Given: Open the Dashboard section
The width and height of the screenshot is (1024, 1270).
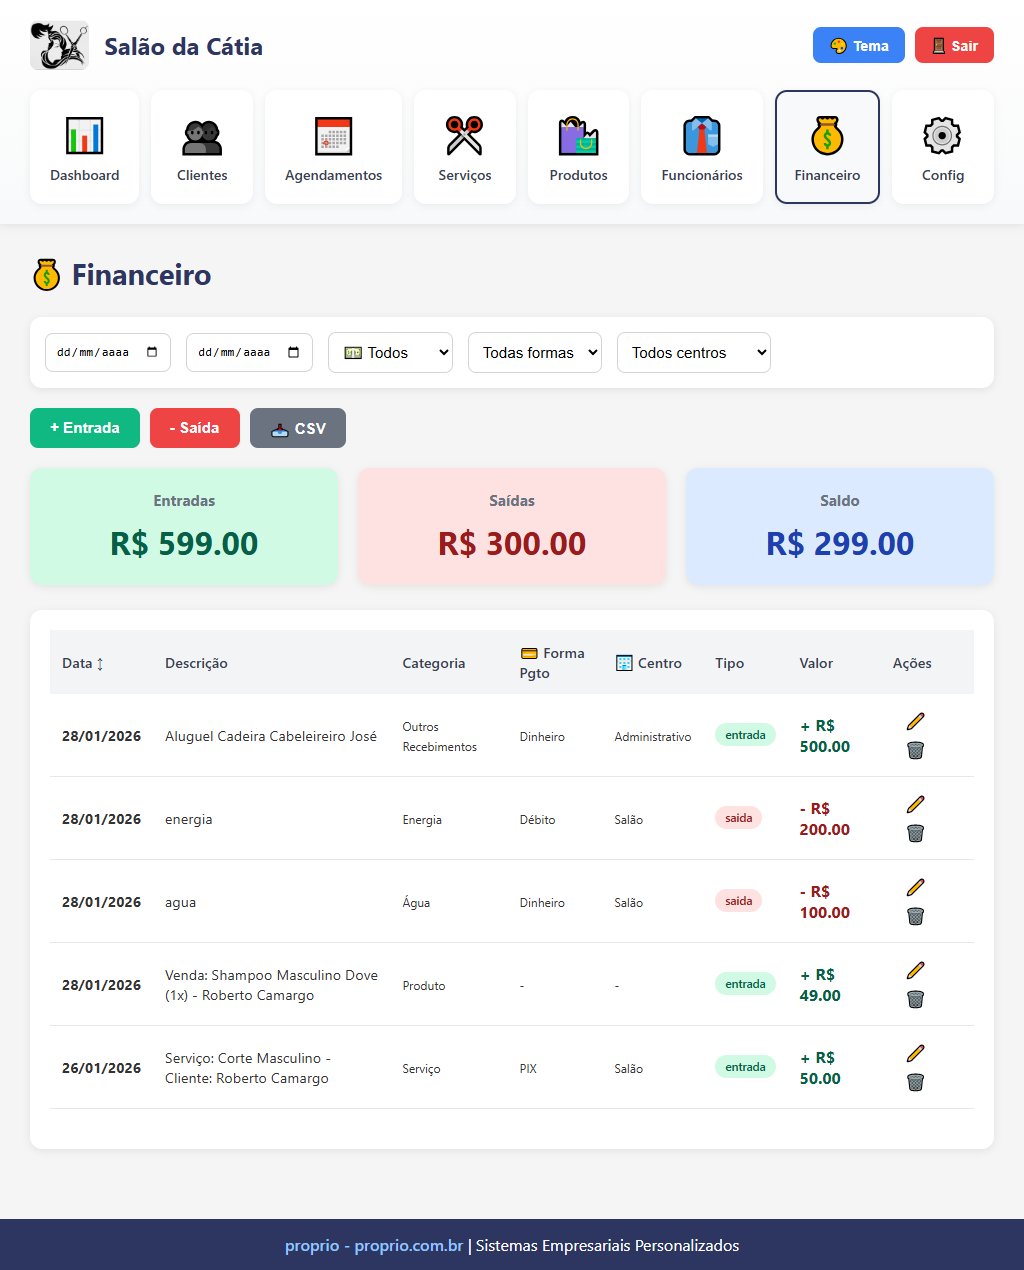Looking at the screenshot, I should pos(85,147).
